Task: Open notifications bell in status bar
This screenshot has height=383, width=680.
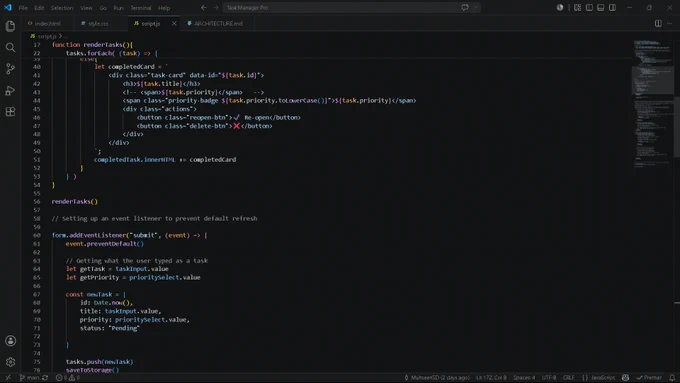Action: pos(672,377)
